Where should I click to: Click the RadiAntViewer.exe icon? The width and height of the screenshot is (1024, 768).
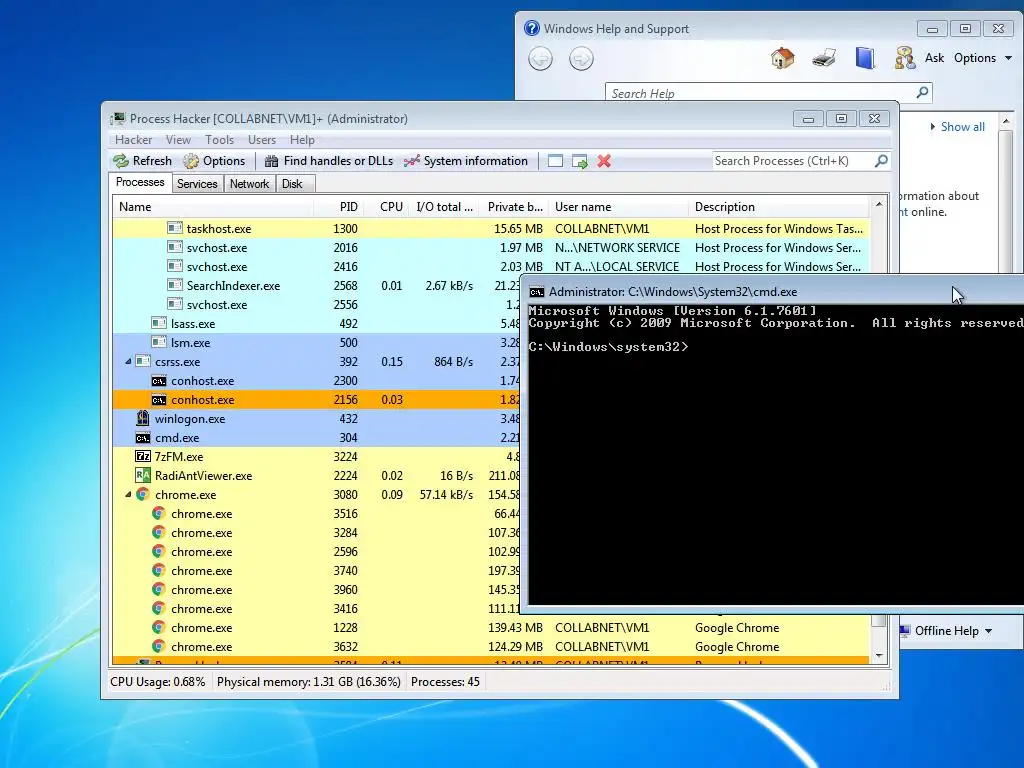point(142,475)
